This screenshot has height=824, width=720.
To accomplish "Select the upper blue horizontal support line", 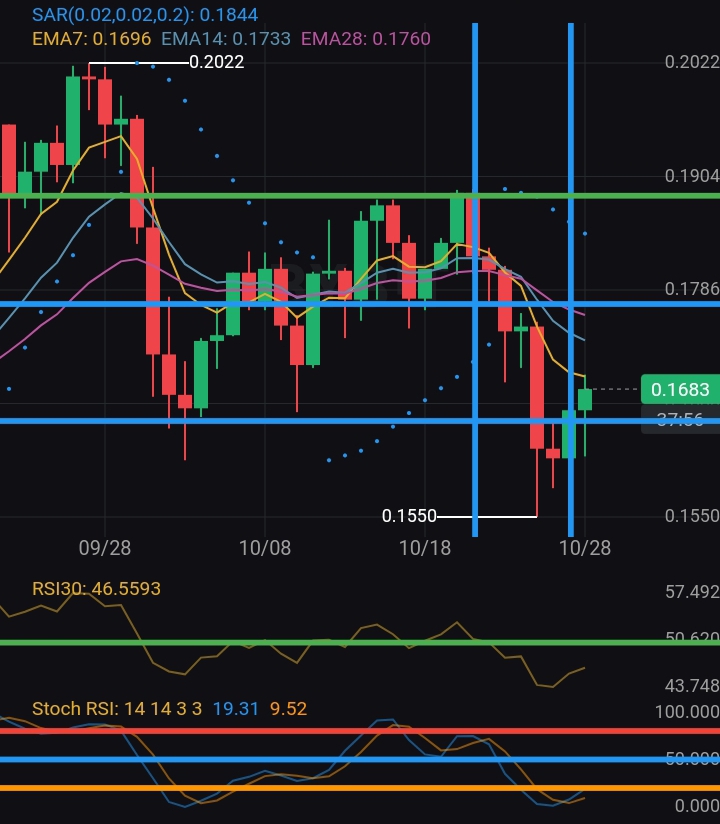I will (x=360, y=304).
